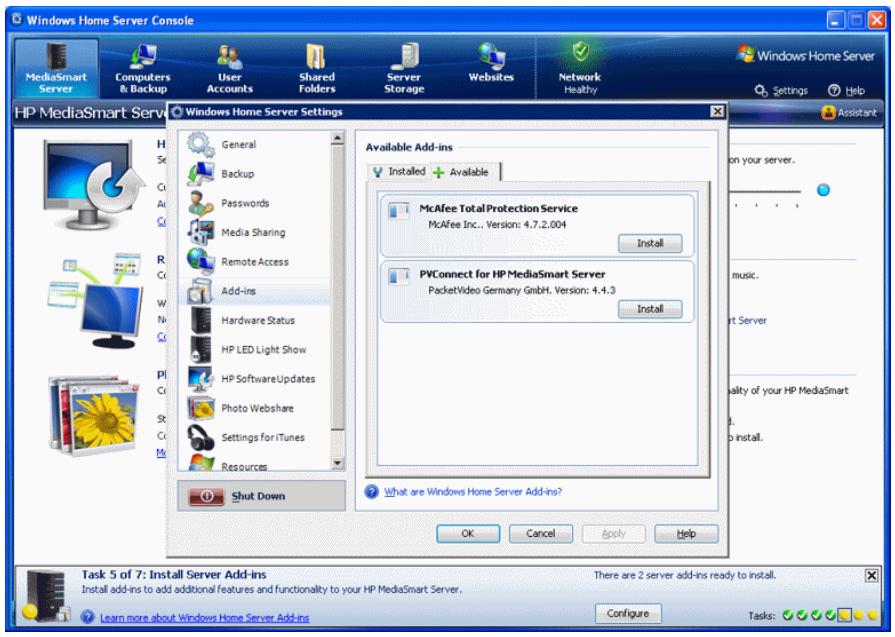This screenshot has width=895, height=637.
Task: Click PVConnect add-in icon
Action: [x=399, y=277]
